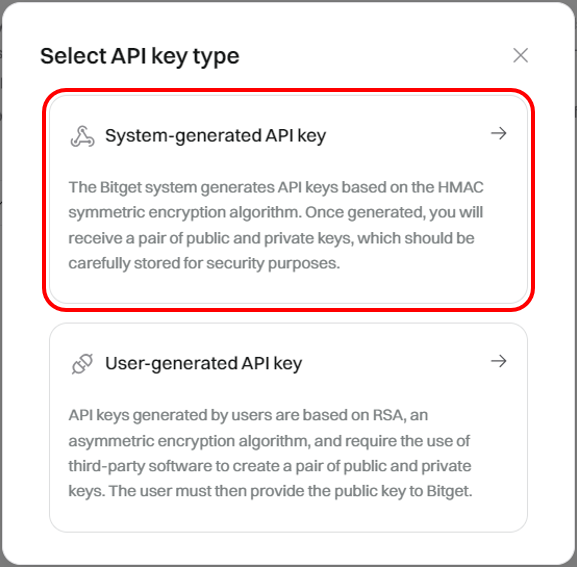Click the HMAC symmetric encryption description text

[x=276, y=225]
